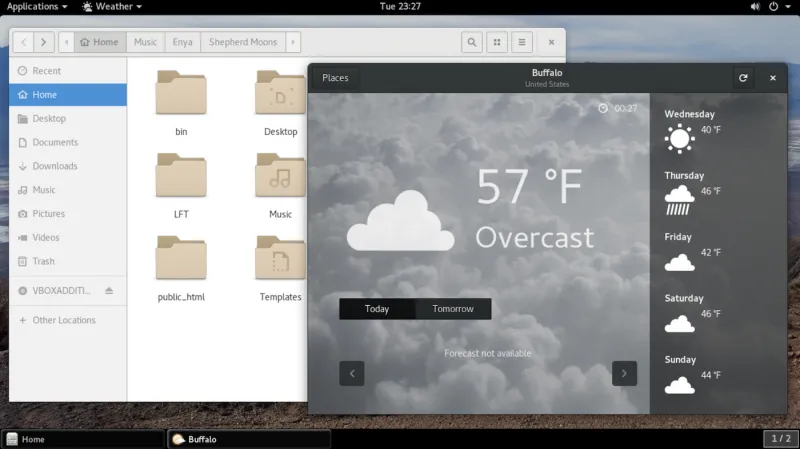Navigate to Shepherd Moons in path bar
Screen dimensions: 800x449
[x=241, y=43]
